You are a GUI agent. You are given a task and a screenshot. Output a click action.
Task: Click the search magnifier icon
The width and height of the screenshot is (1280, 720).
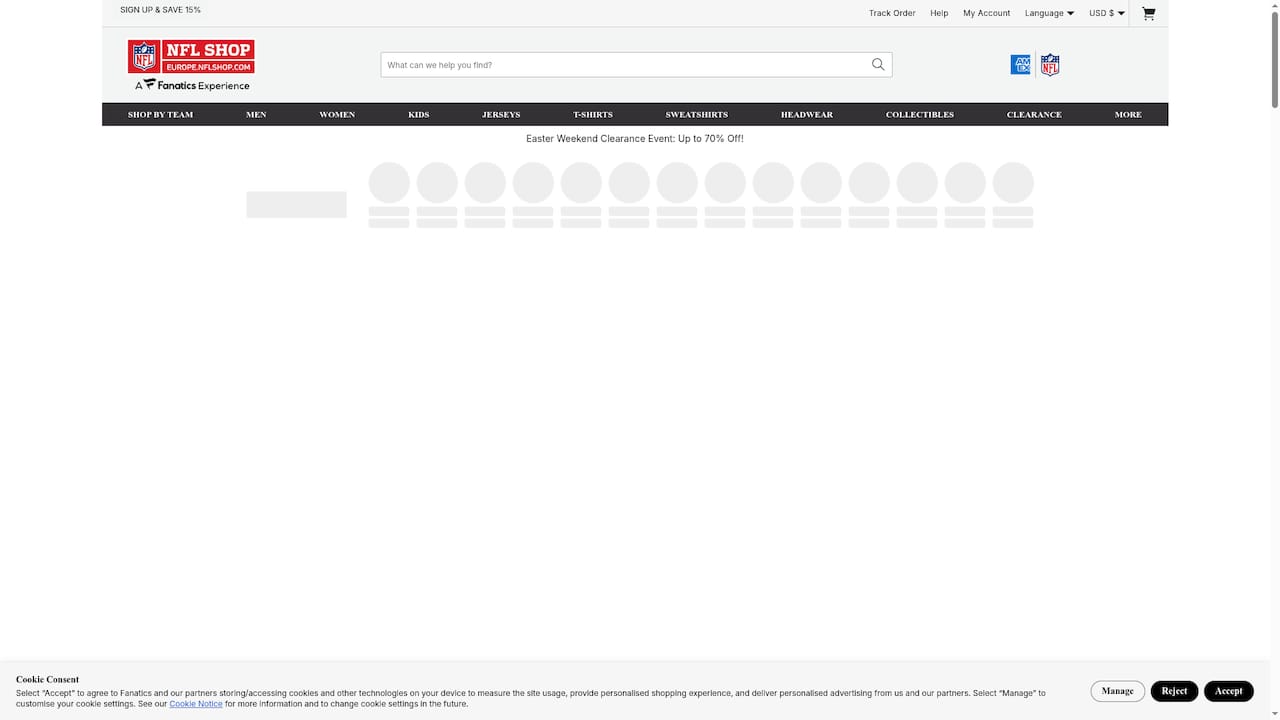[878, 65]
